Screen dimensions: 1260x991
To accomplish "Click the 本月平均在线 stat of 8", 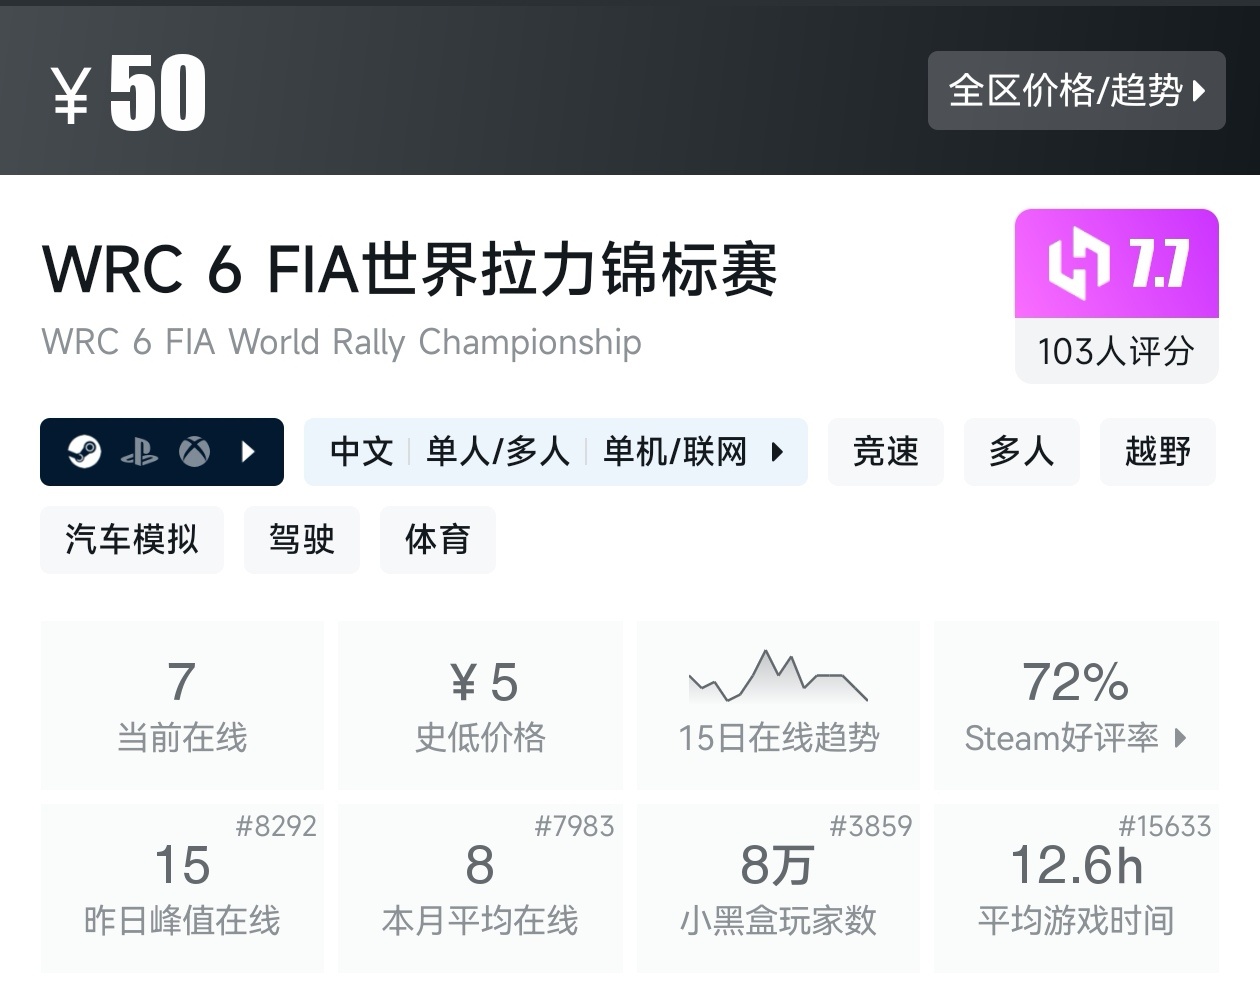I will coord(481,888).
